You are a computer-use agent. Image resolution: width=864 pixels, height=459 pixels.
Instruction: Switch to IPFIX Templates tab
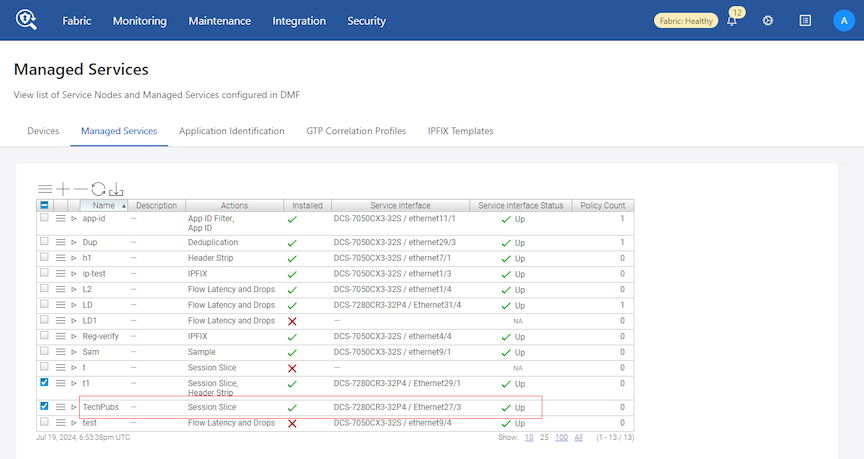tap(461, 131)
